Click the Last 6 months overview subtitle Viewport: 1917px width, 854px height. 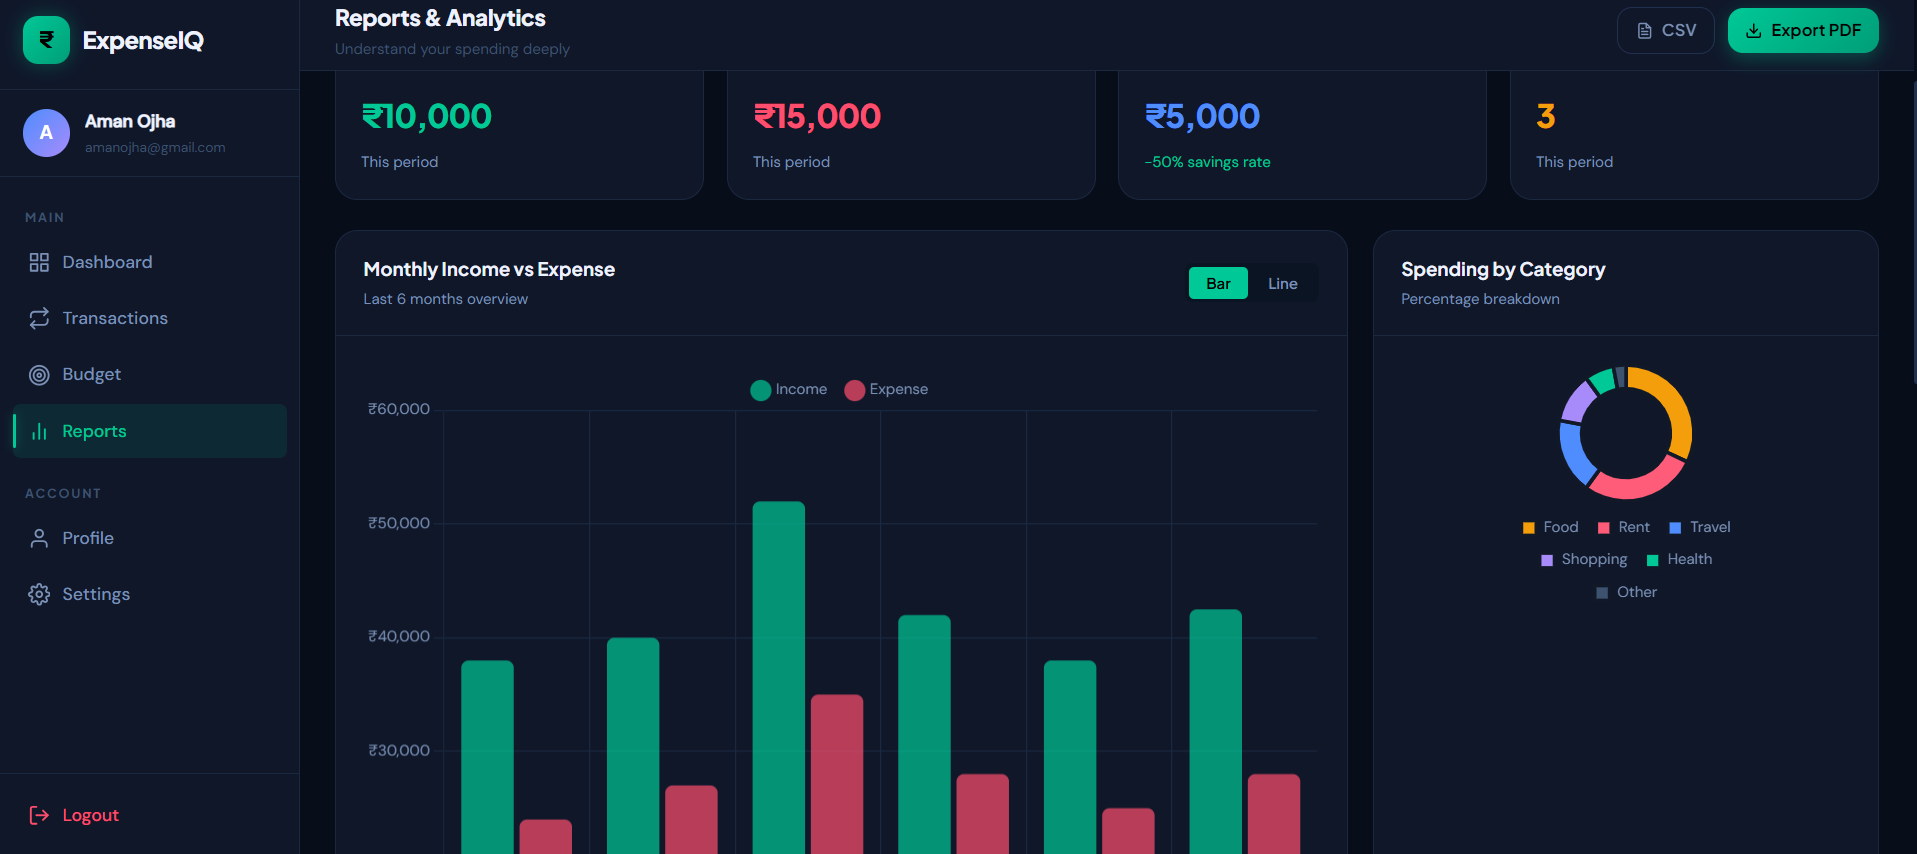click(x=446, y=299)
